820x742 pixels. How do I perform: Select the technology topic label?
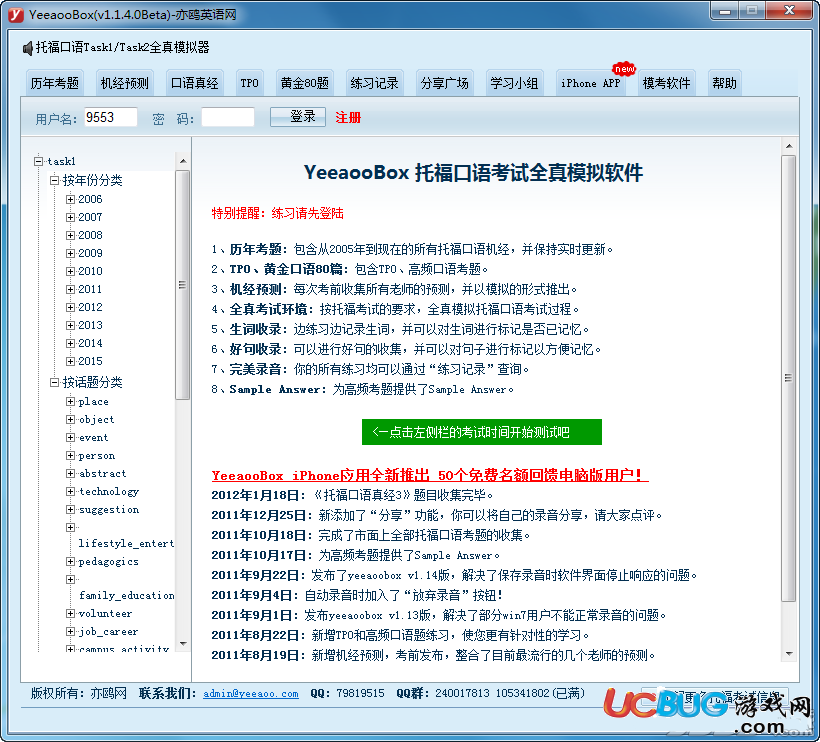coord(109,492)
